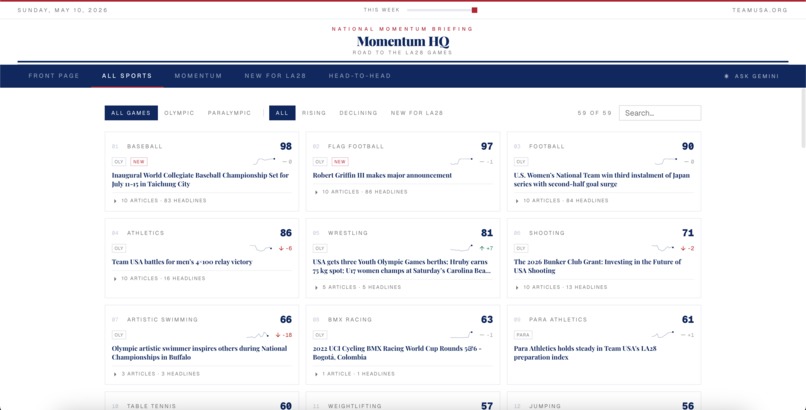The height and width of the screenshot is (410, 806).
Task: Click the page vertical scrollbar
Action: 803,118
